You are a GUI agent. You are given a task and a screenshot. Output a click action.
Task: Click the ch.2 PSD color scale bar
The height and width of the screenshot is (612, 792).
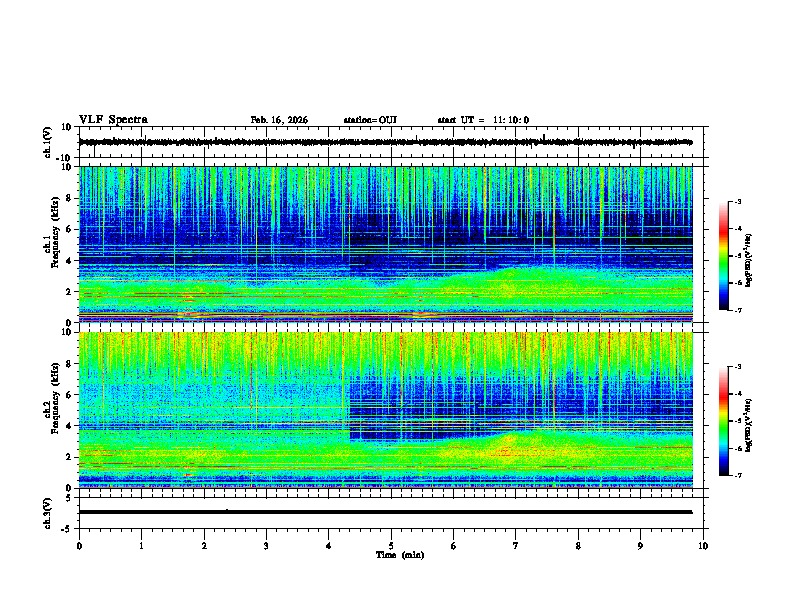(723, 421)
